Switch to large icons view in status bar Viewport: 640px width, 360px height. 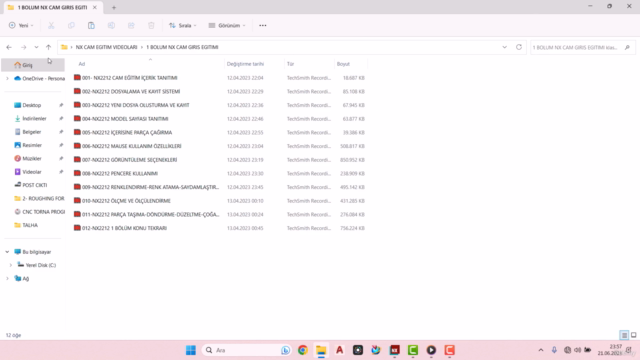pos(633,335)
